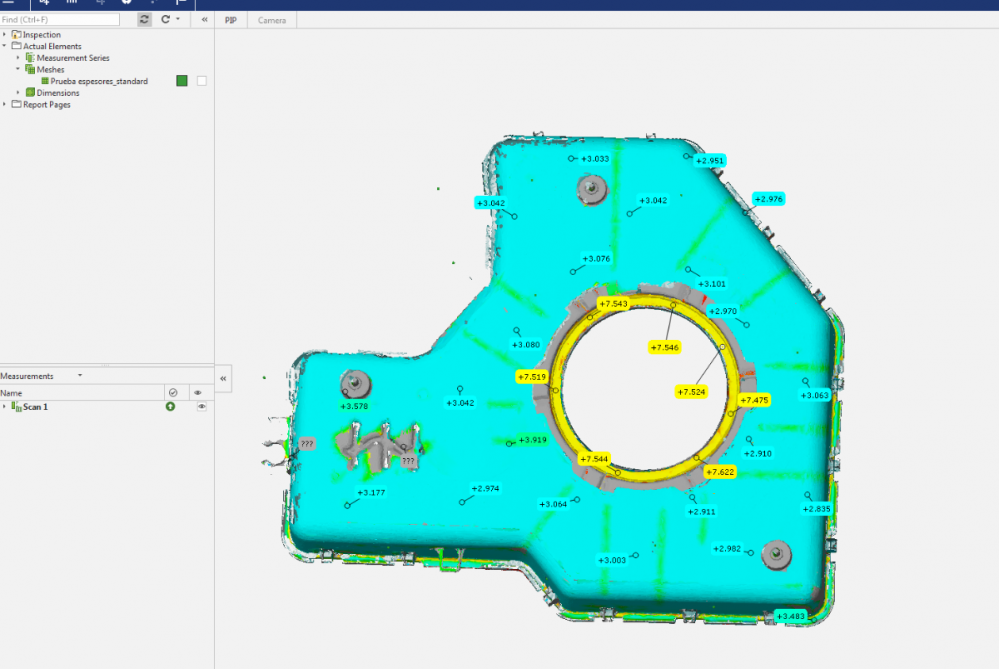
Task: Click the recalculate circular arrow icon
Action: pyautogui.click(x=165, y=19)
